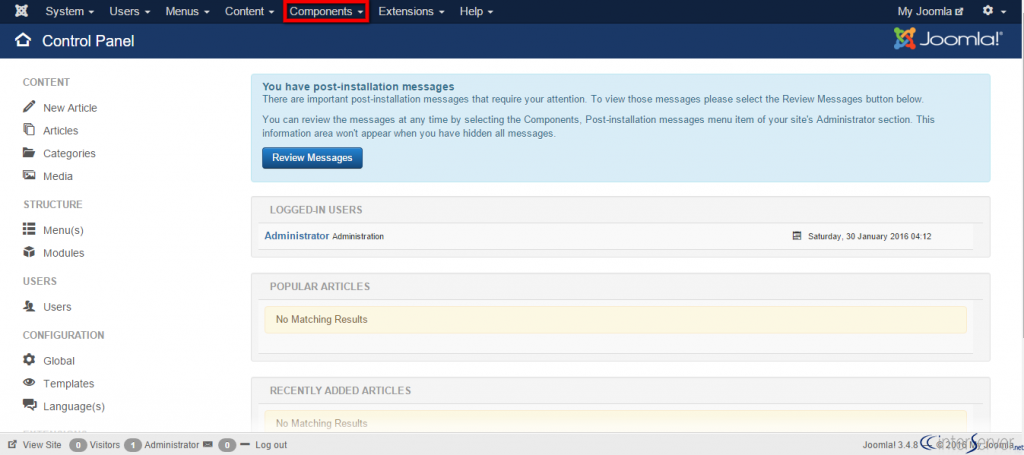Go to New Article in sidebar

pyautogui.click(x=70, y=108)
